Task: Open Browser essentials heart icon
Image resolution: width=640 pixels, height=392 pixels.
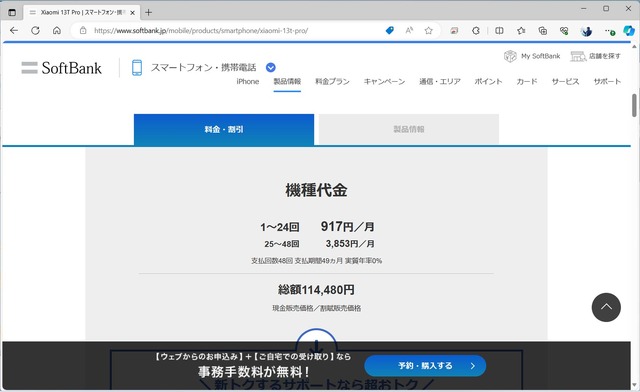Action: [x=564, y=31]
